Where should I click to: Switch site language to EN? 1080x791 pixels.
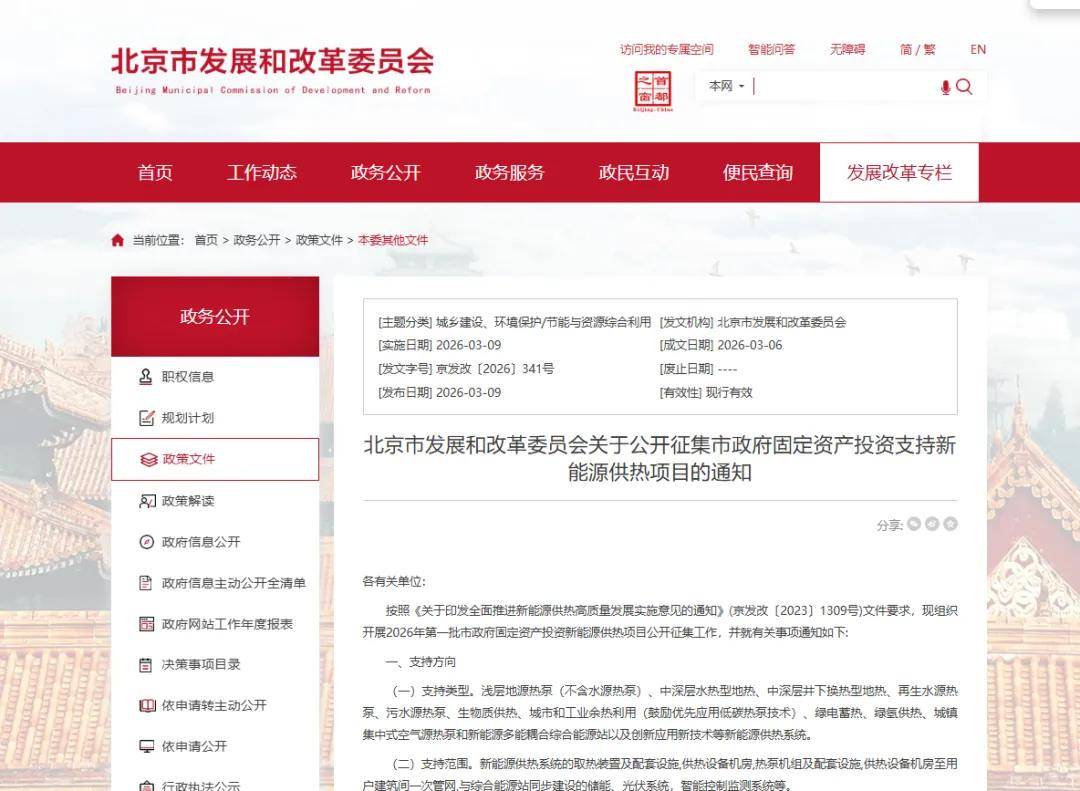click(977, 49)
